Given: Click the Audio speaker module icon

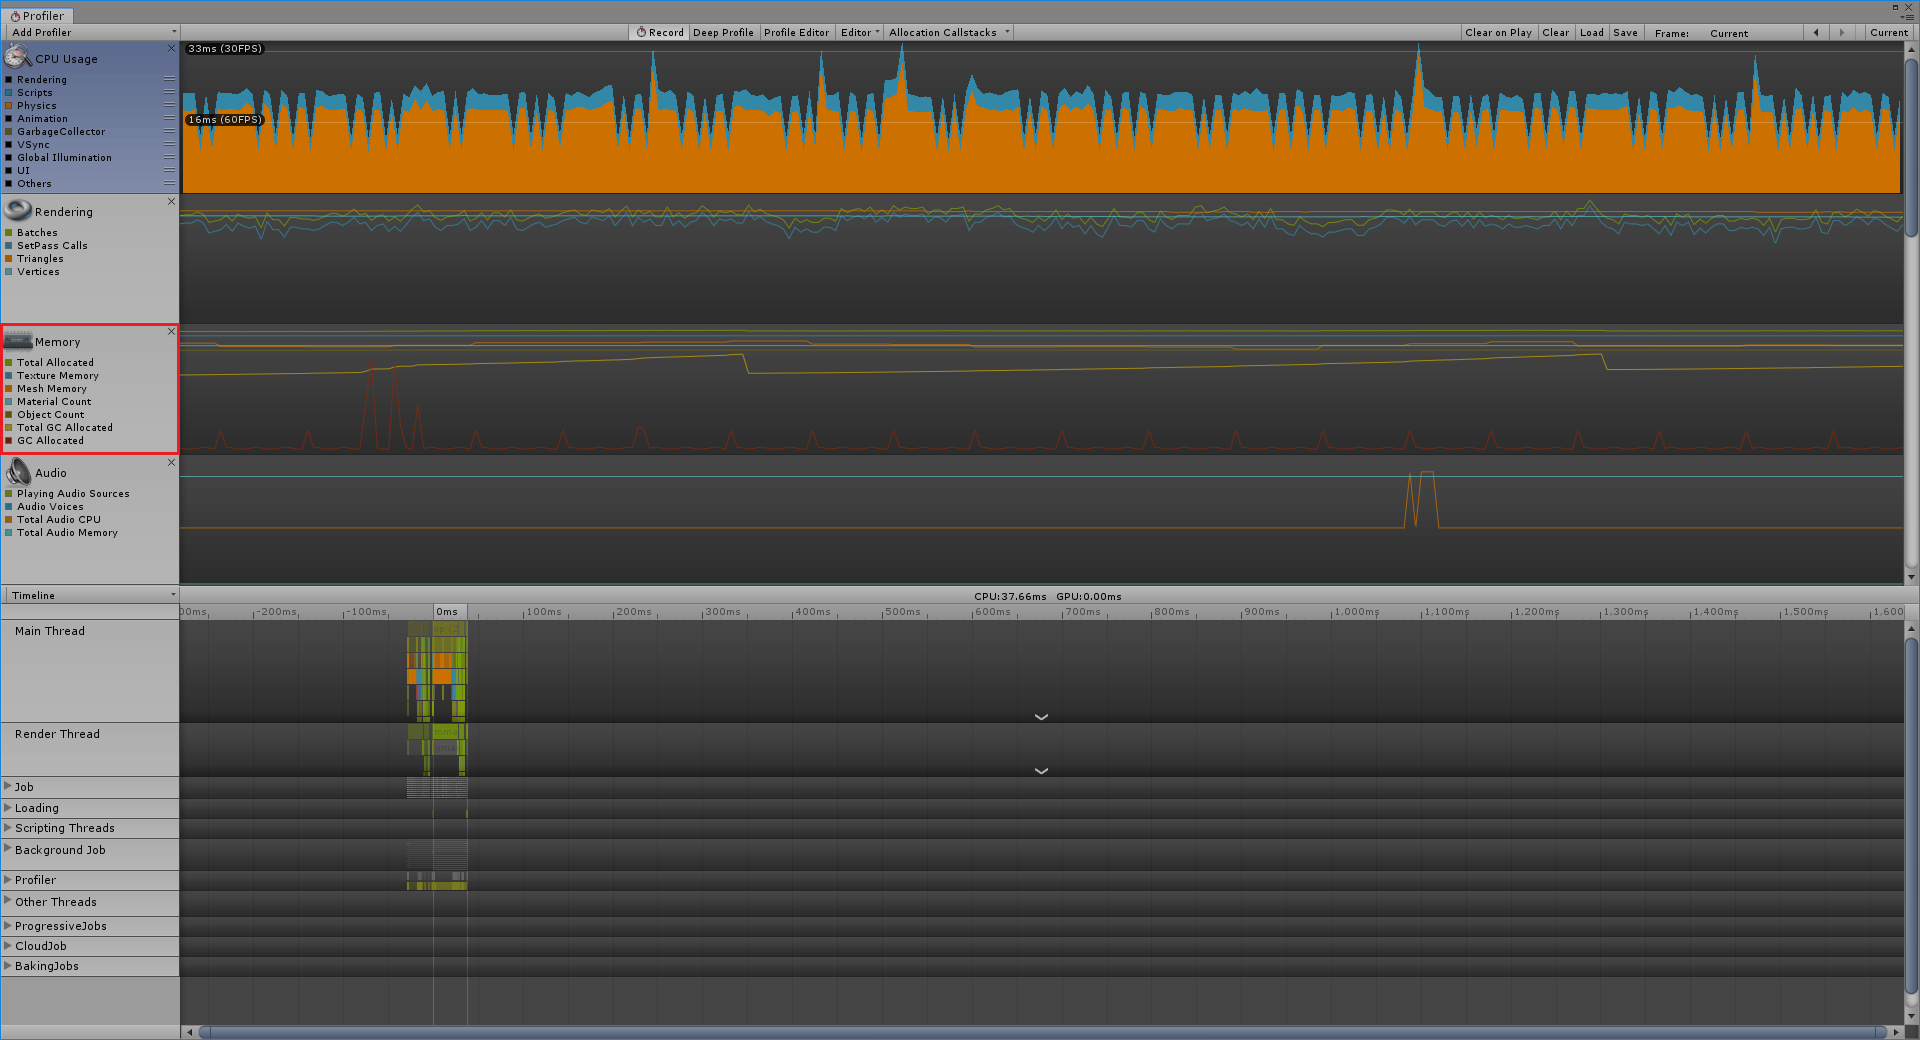Looking at the screenshot, I should coord(18,472).
